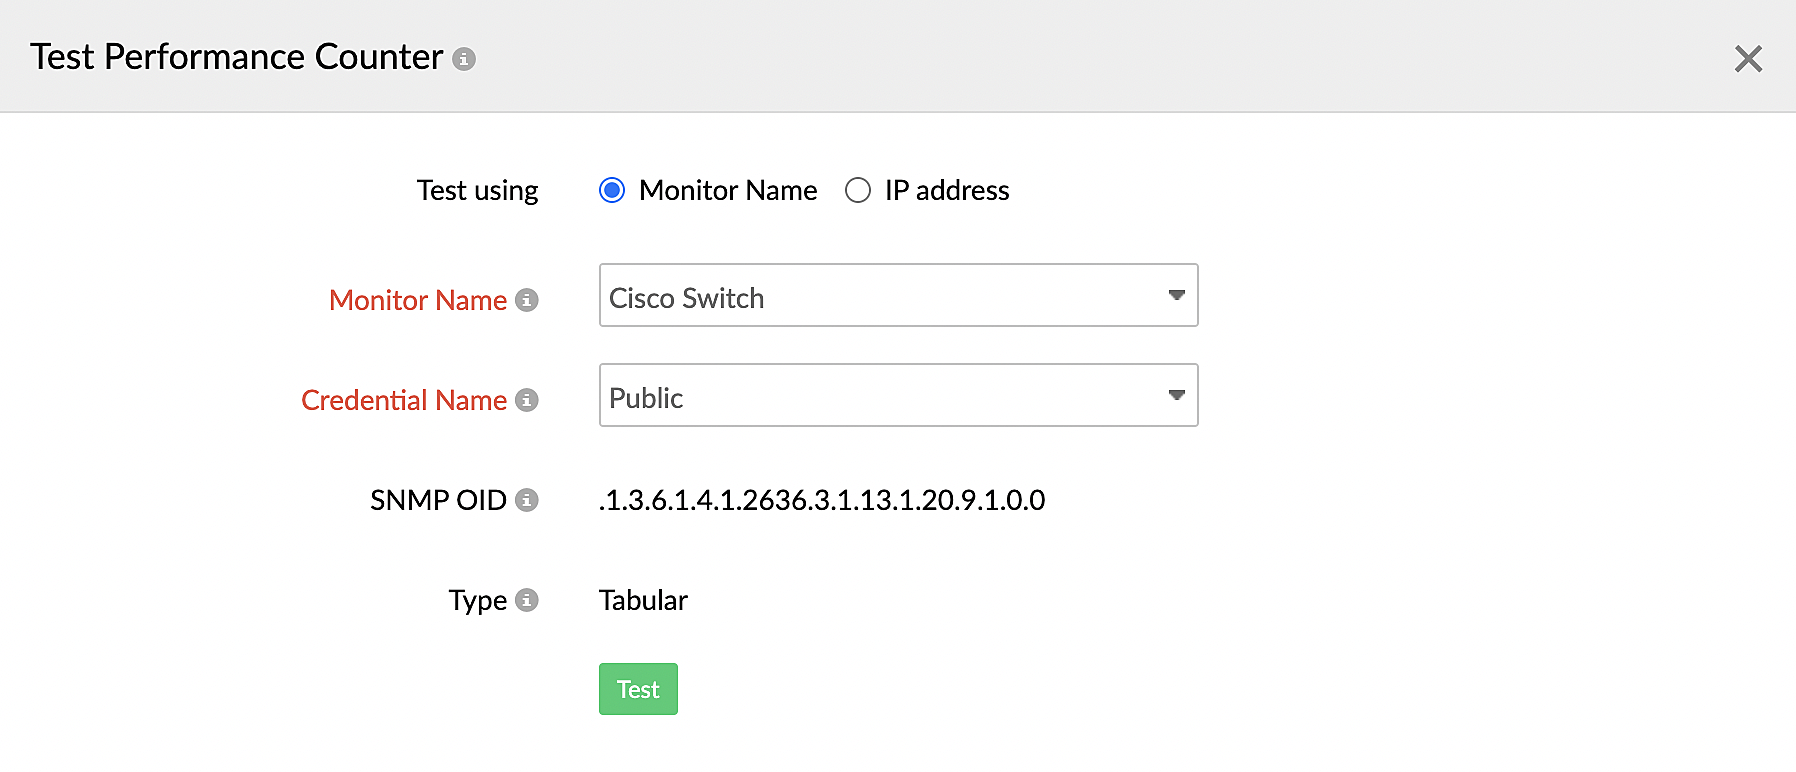This screenshot has height=772, width=1796.
Task: Select the Monitor Name radio button
Action: pos(612,190)
